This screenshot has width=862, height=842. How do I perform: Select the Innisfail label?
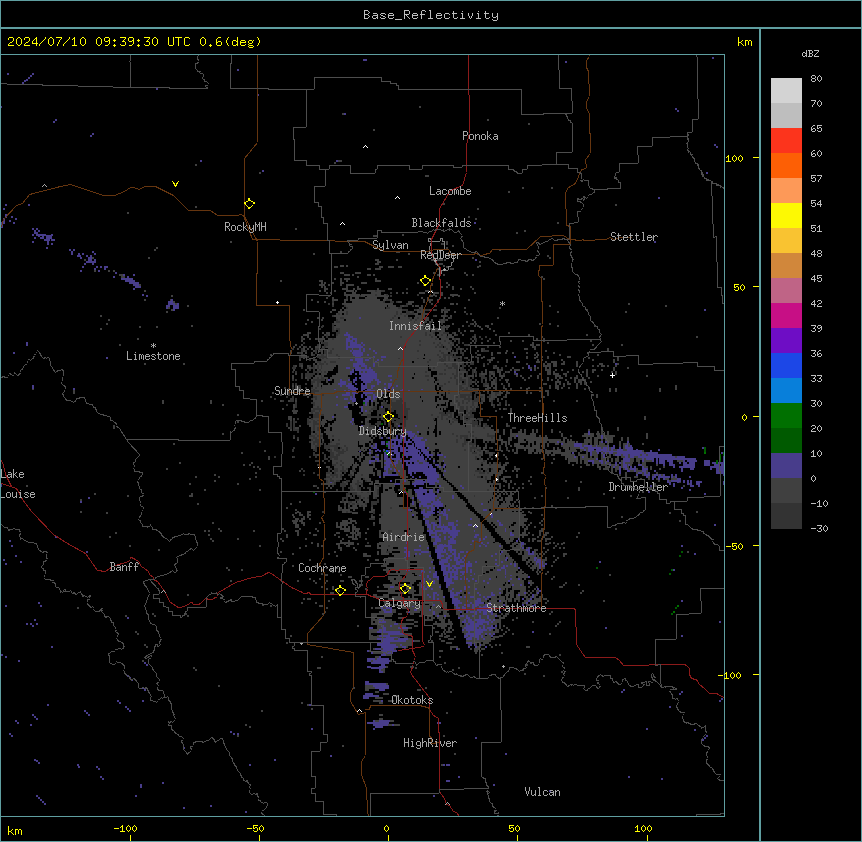tap(416, 326)
